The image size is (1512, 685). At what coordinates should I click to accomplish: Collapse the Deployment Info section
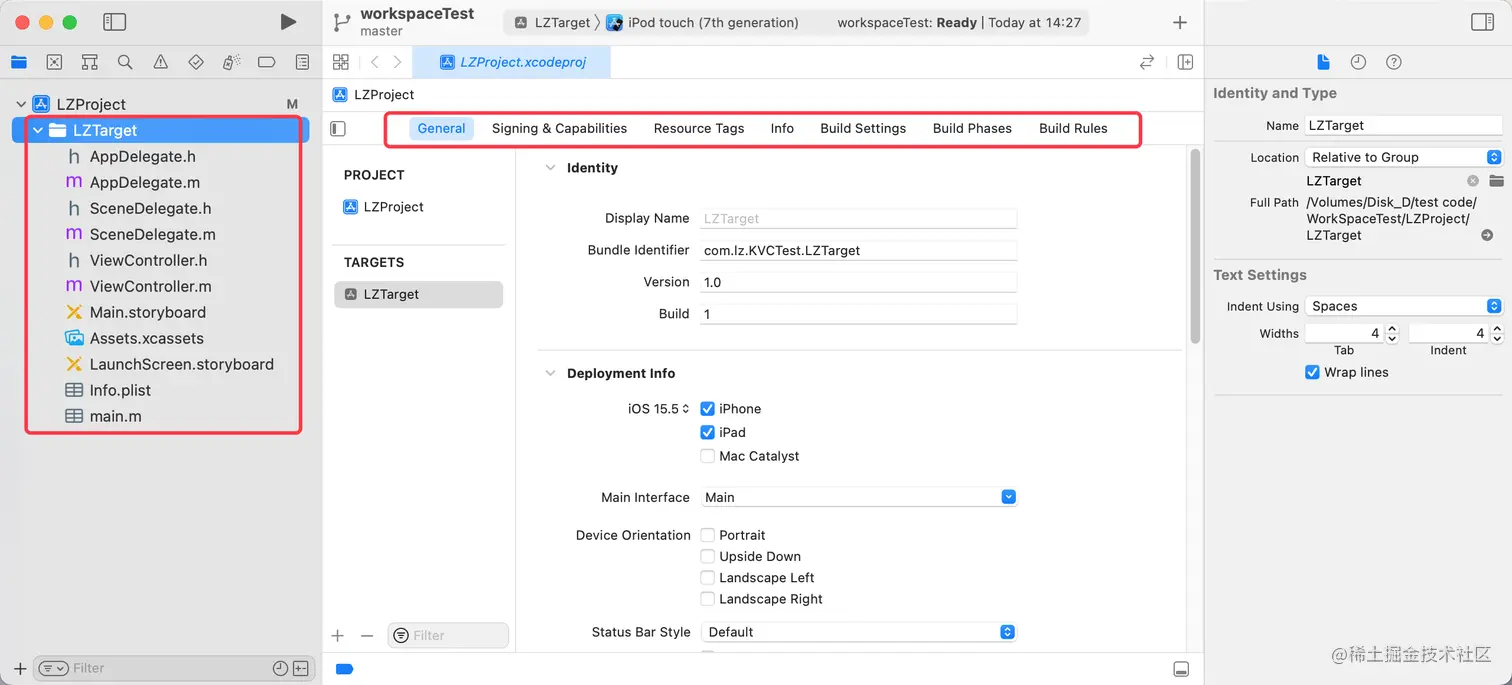pos(550,373)
